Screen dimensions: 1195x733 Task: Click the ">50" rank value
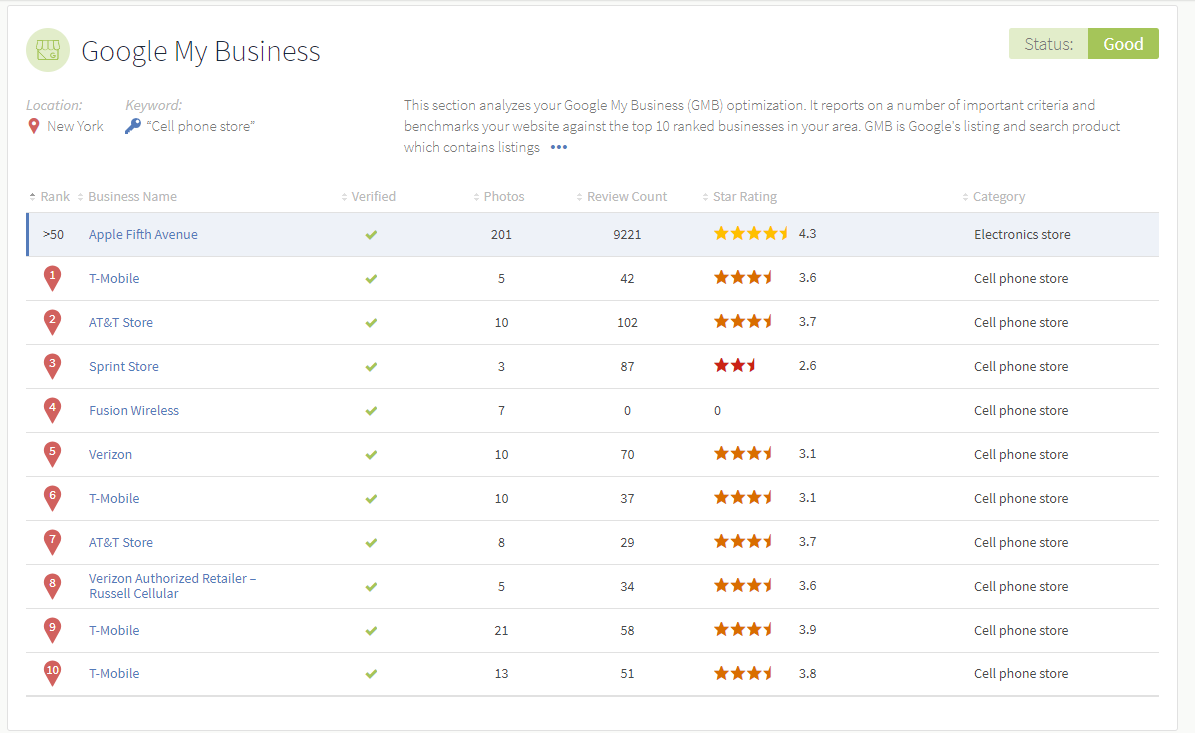(x=53, y=235)
